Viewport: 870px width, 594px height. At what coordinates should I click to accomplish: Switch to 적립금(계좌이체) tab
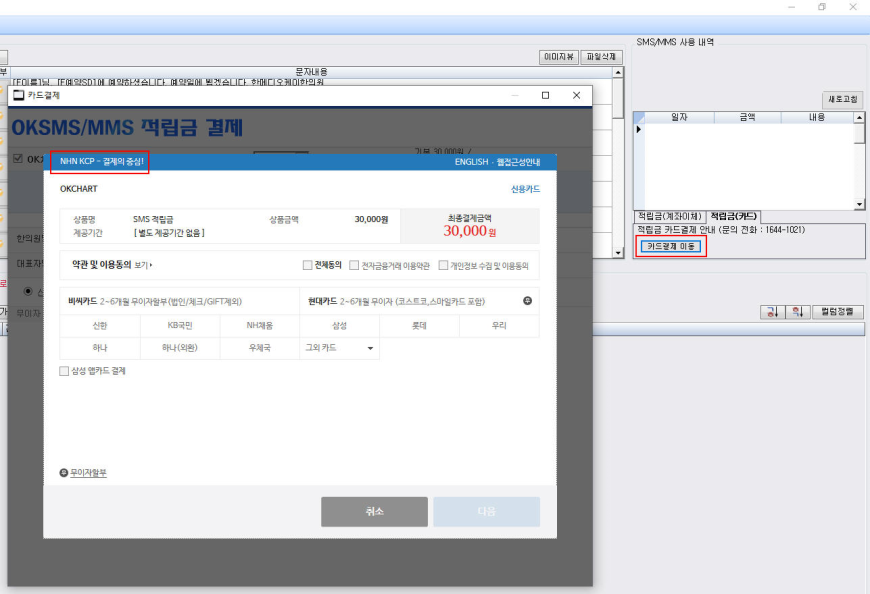(670, 216)
